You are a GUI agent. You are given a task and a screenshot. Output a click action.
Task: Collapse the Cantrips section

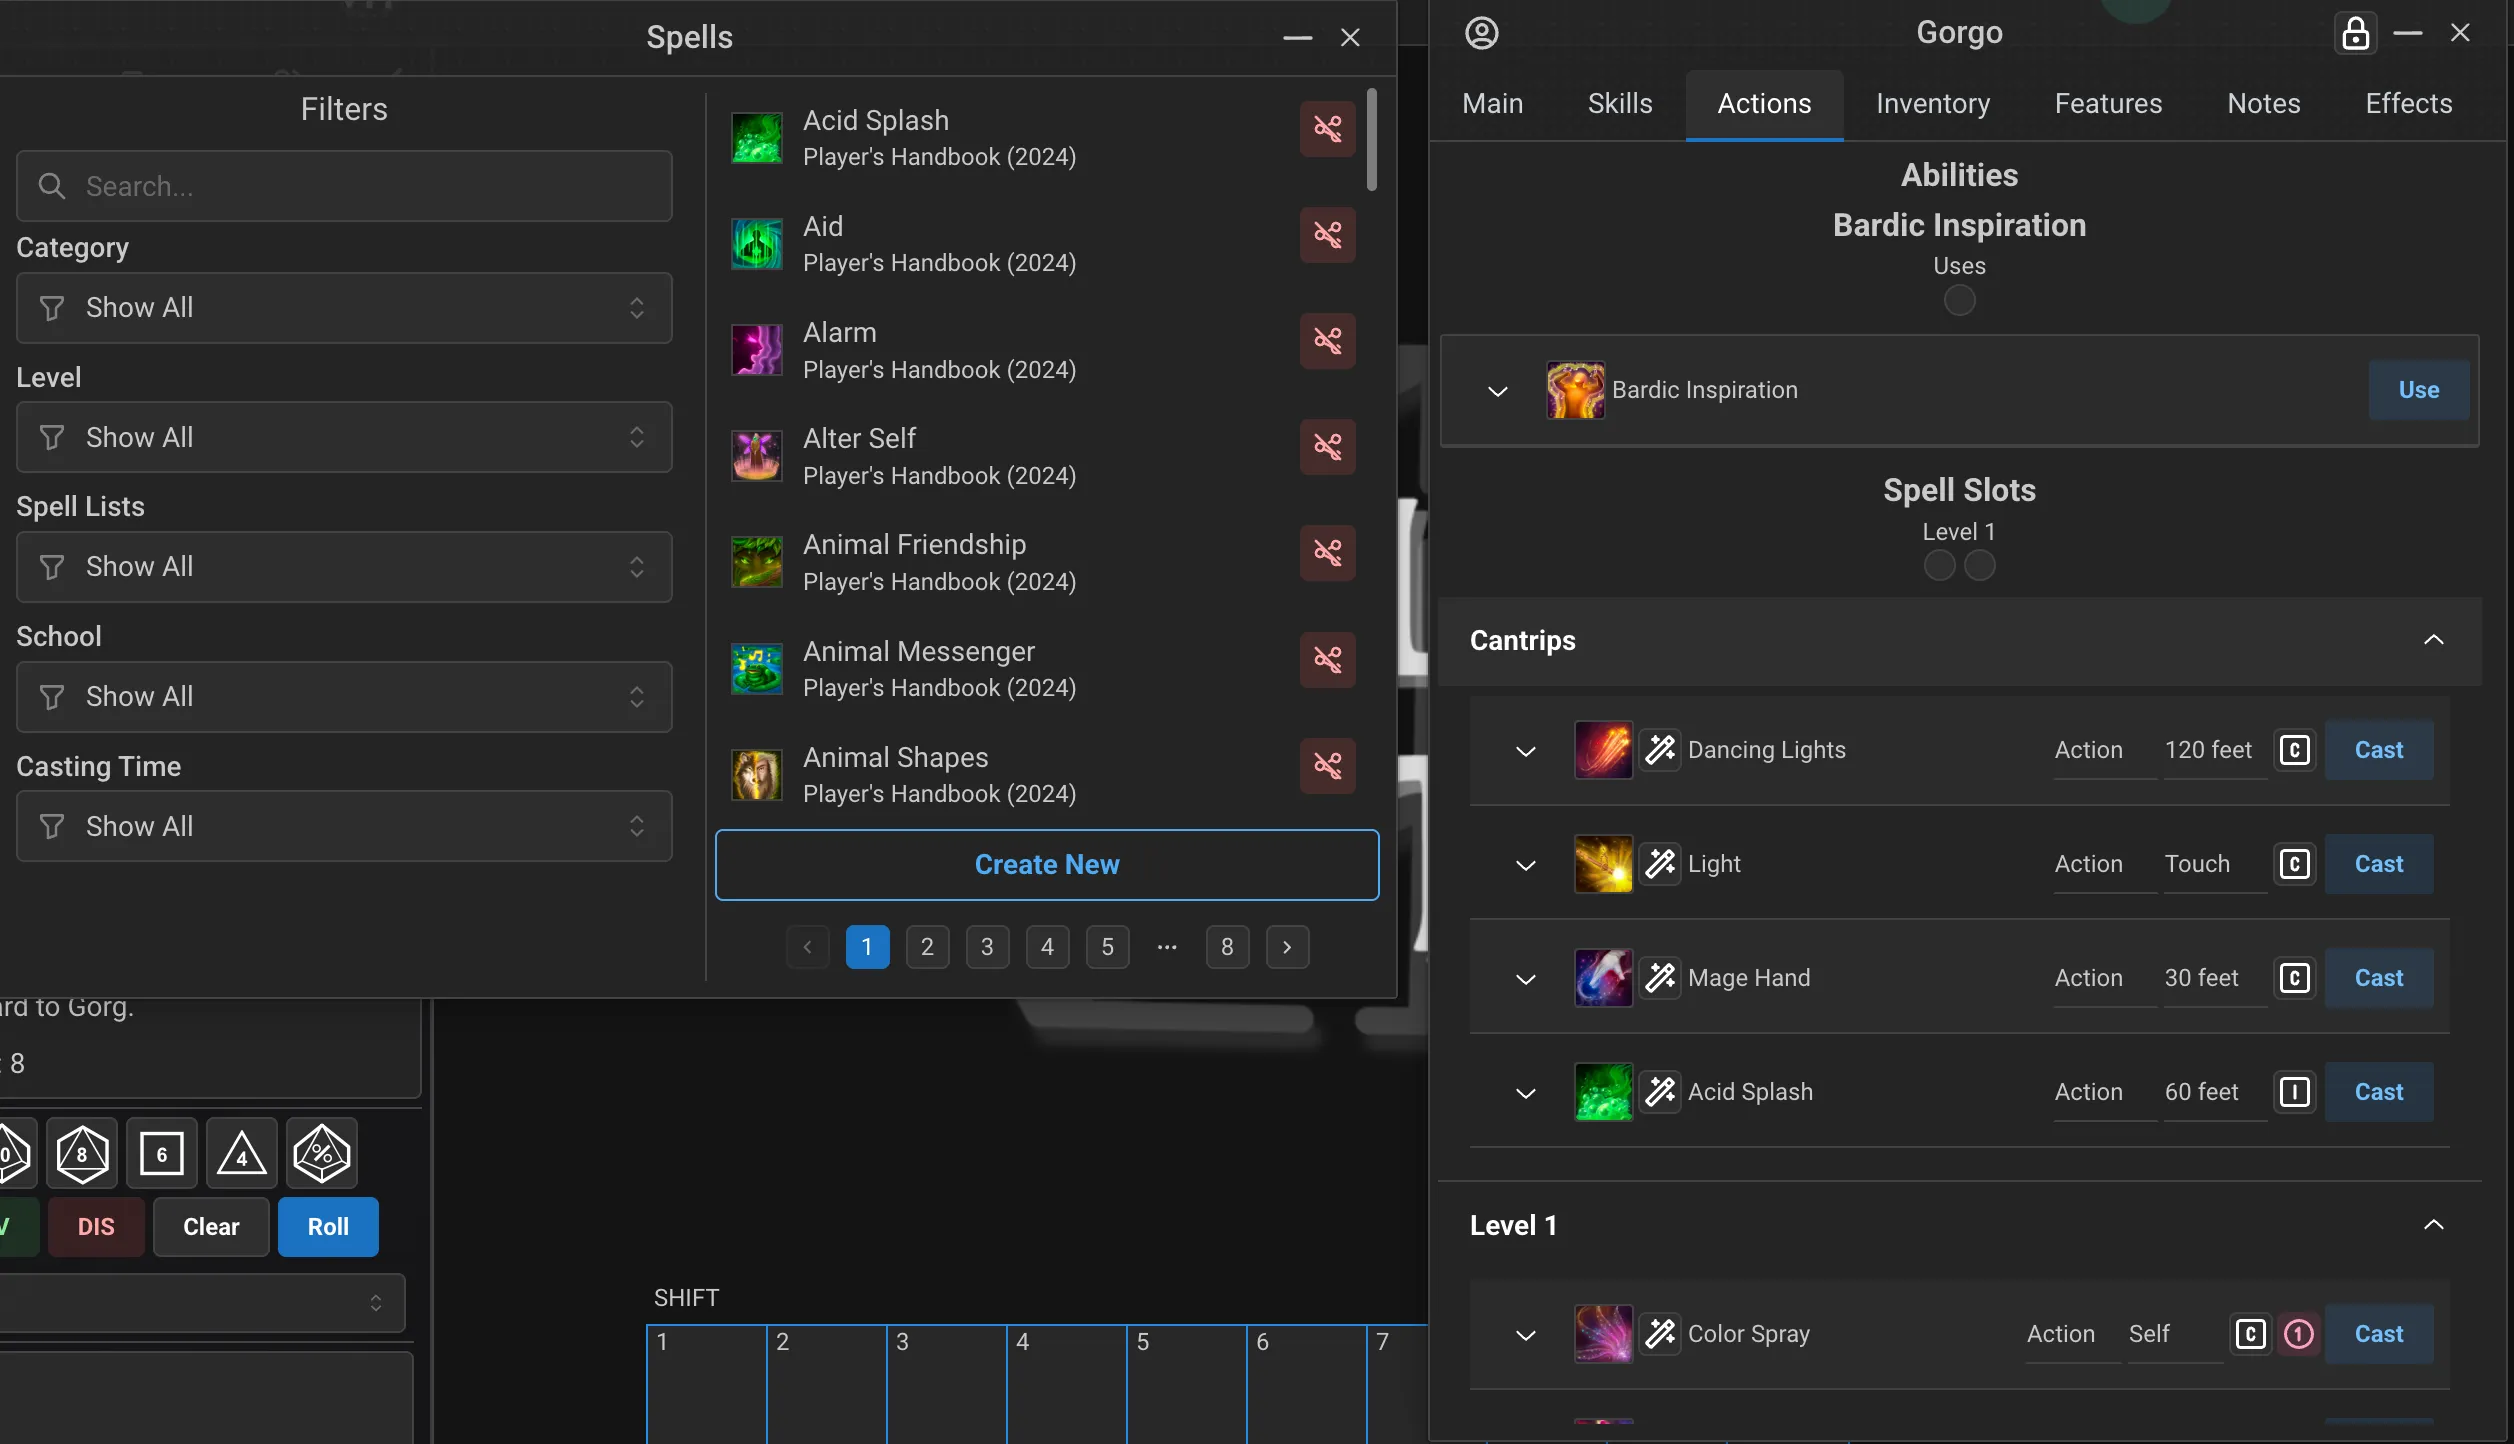2433,641
